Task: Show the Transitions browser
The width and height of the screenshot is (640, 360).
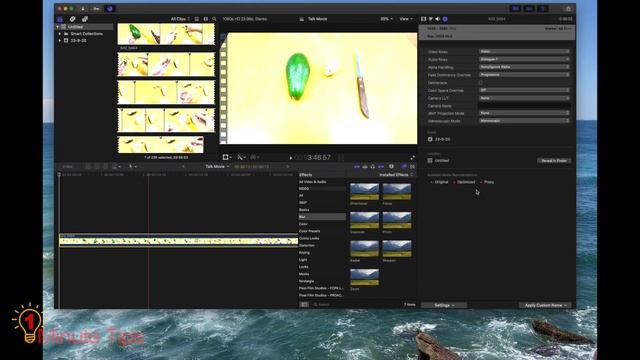Action: (412, 167)
